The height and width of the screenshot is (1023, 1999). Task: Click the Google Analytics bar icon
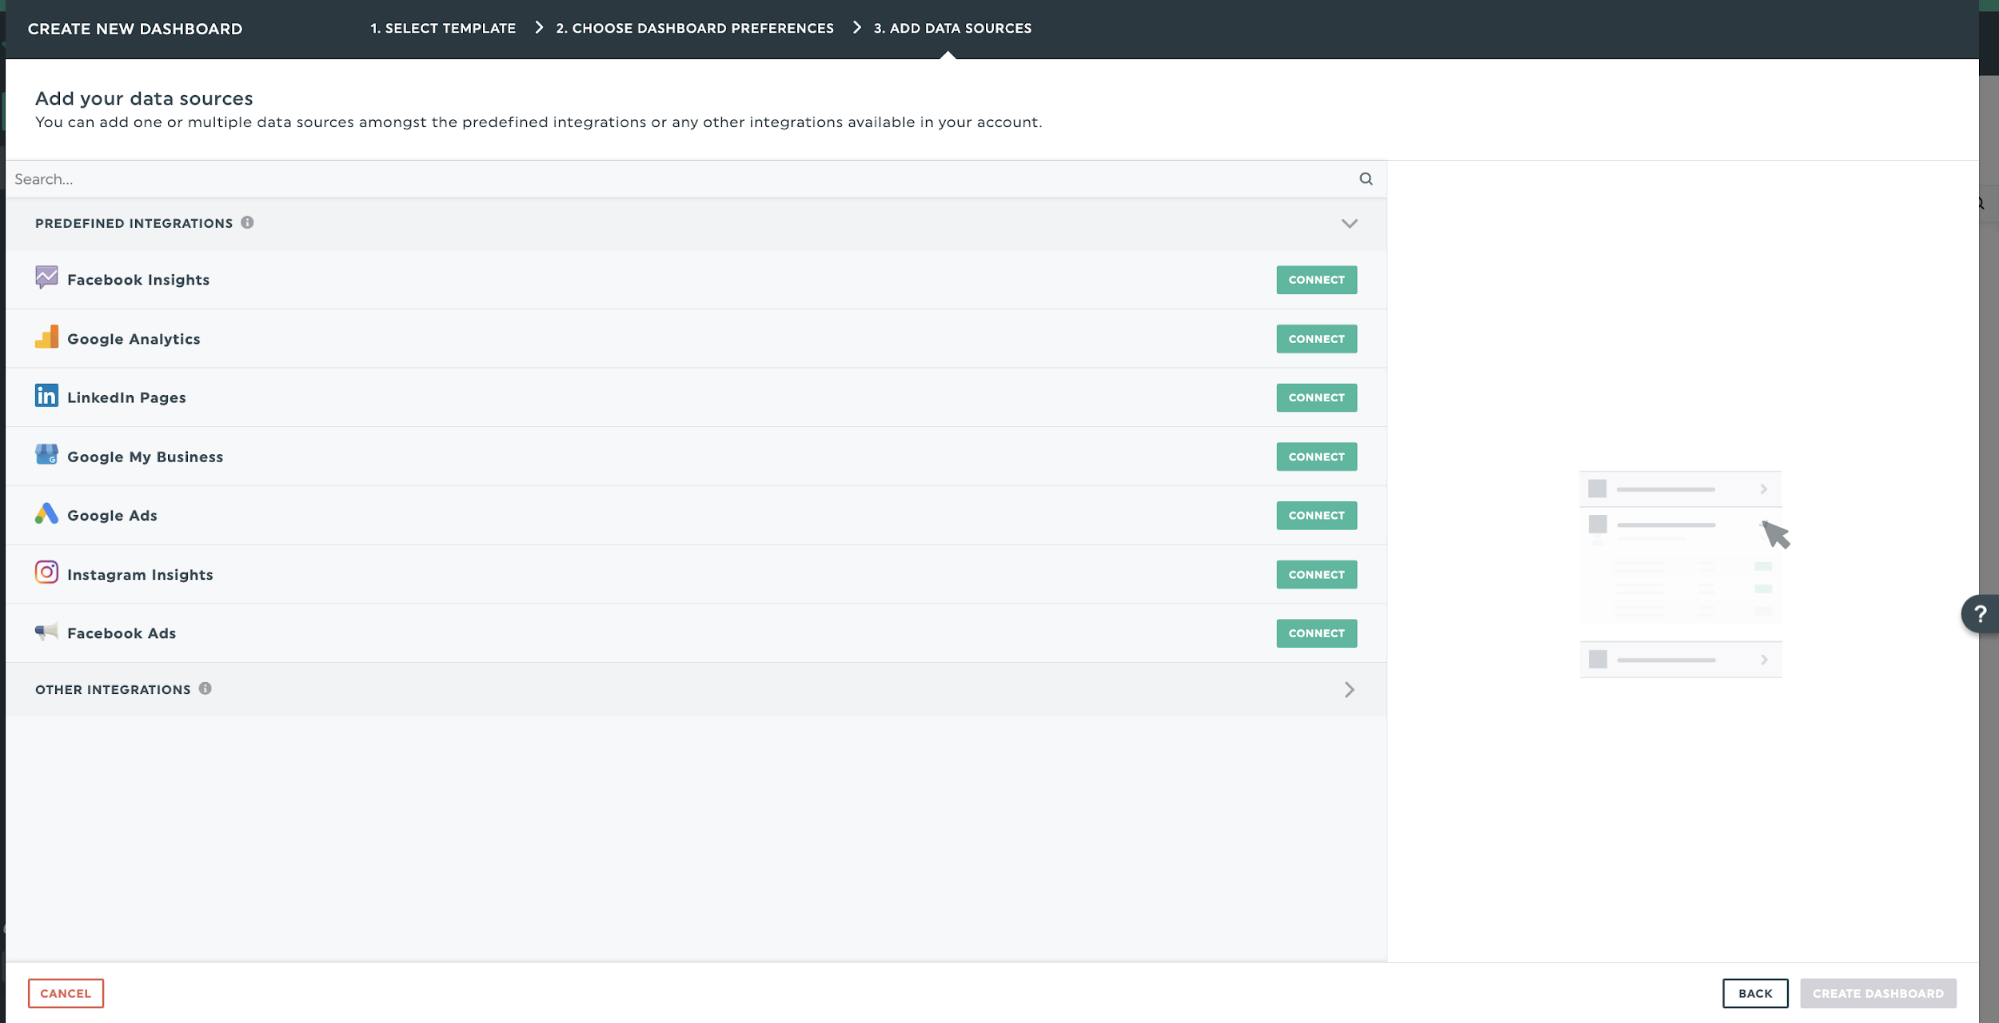click(46, 338)
